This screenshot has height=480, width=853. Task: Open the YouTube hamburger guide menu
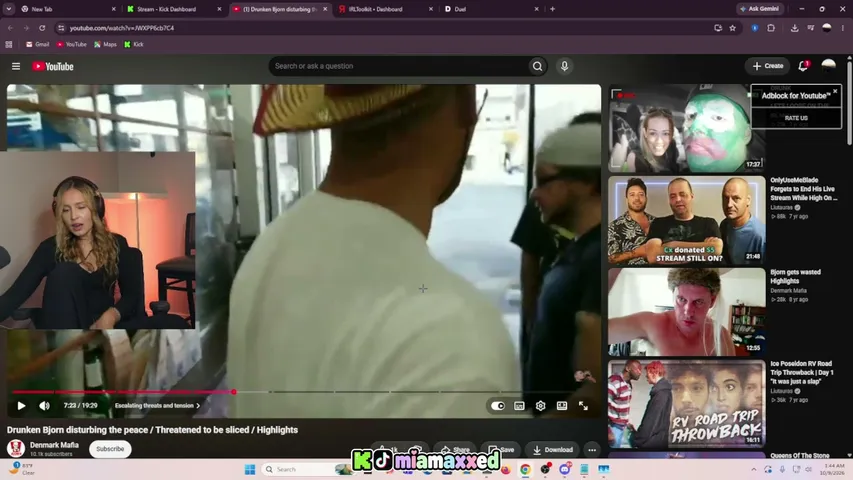(16, 66)
